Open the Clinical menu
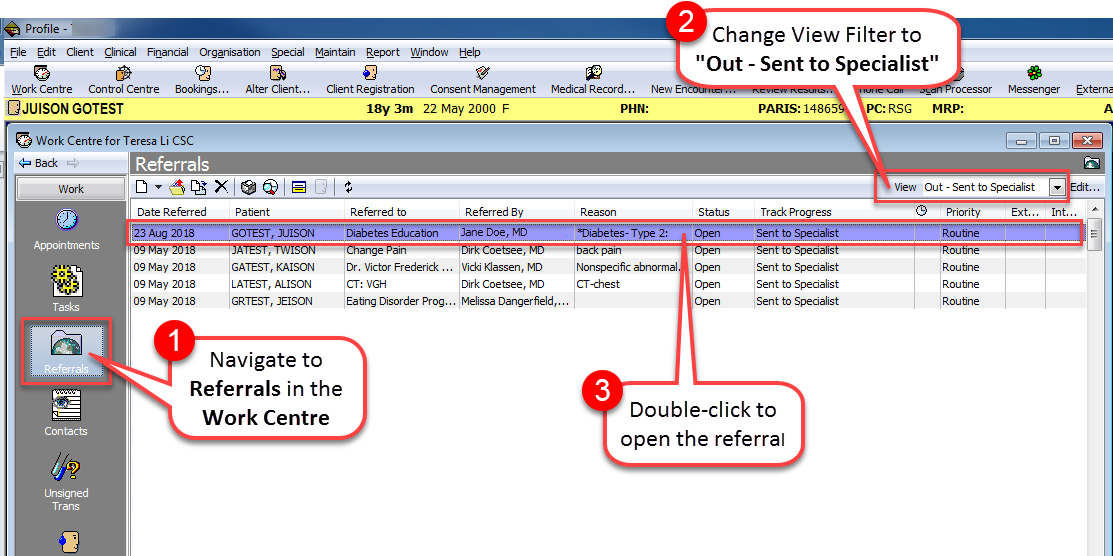 [x=120, y=52]
